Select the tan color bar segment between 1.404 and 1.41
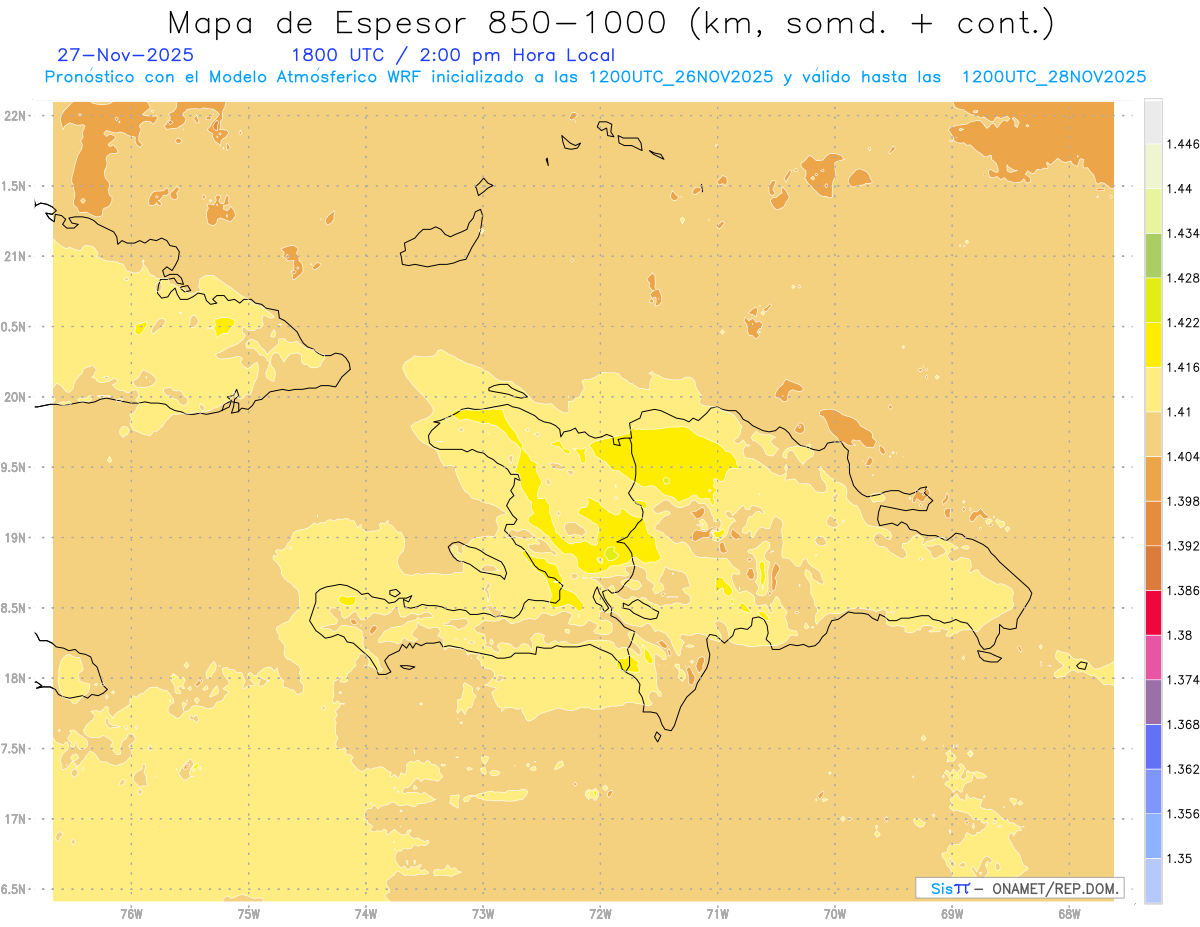Screen dimensions: 1200x927 (x=1153, y=434)
